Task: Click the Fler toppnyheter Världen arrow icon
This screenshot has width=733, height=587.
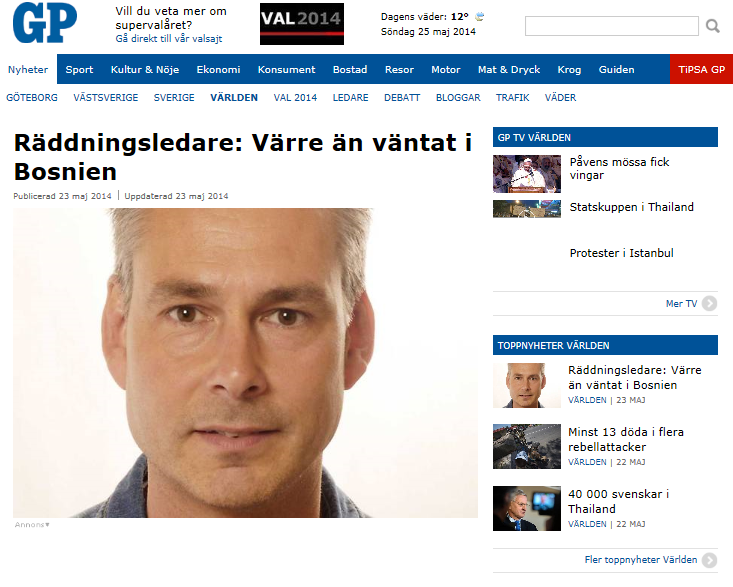Action: tap(710, 560)
